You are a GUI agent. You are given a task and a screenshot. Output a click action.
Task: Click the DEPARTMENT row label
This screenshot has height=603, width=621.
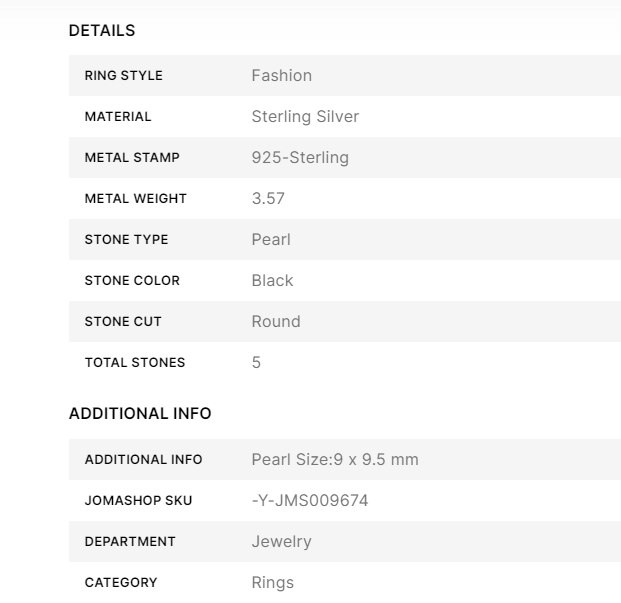[130, 542]
